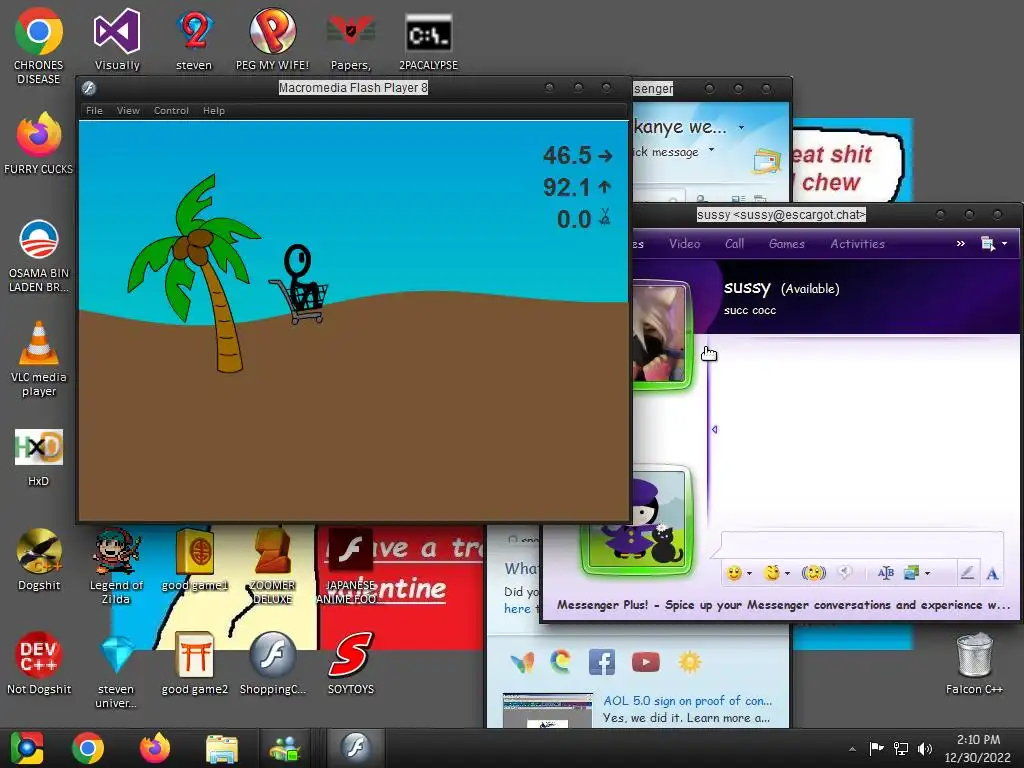Open the File menu in Flash Player
Viewport: 1024px width, 768px height.
coord(94,110)
